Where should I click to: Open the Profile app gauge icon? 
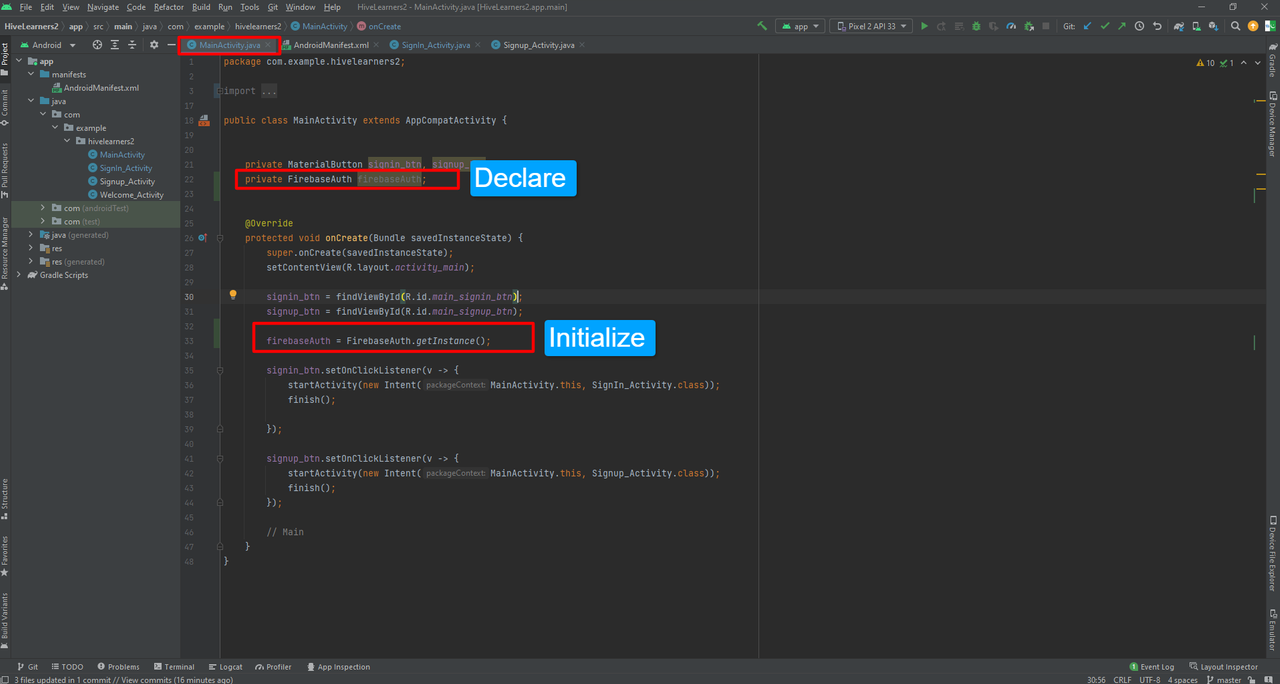[1010, 26]
